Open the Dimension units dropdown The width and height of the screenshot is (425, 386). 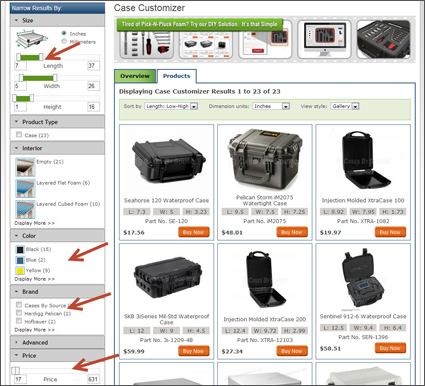click(271, 106)
